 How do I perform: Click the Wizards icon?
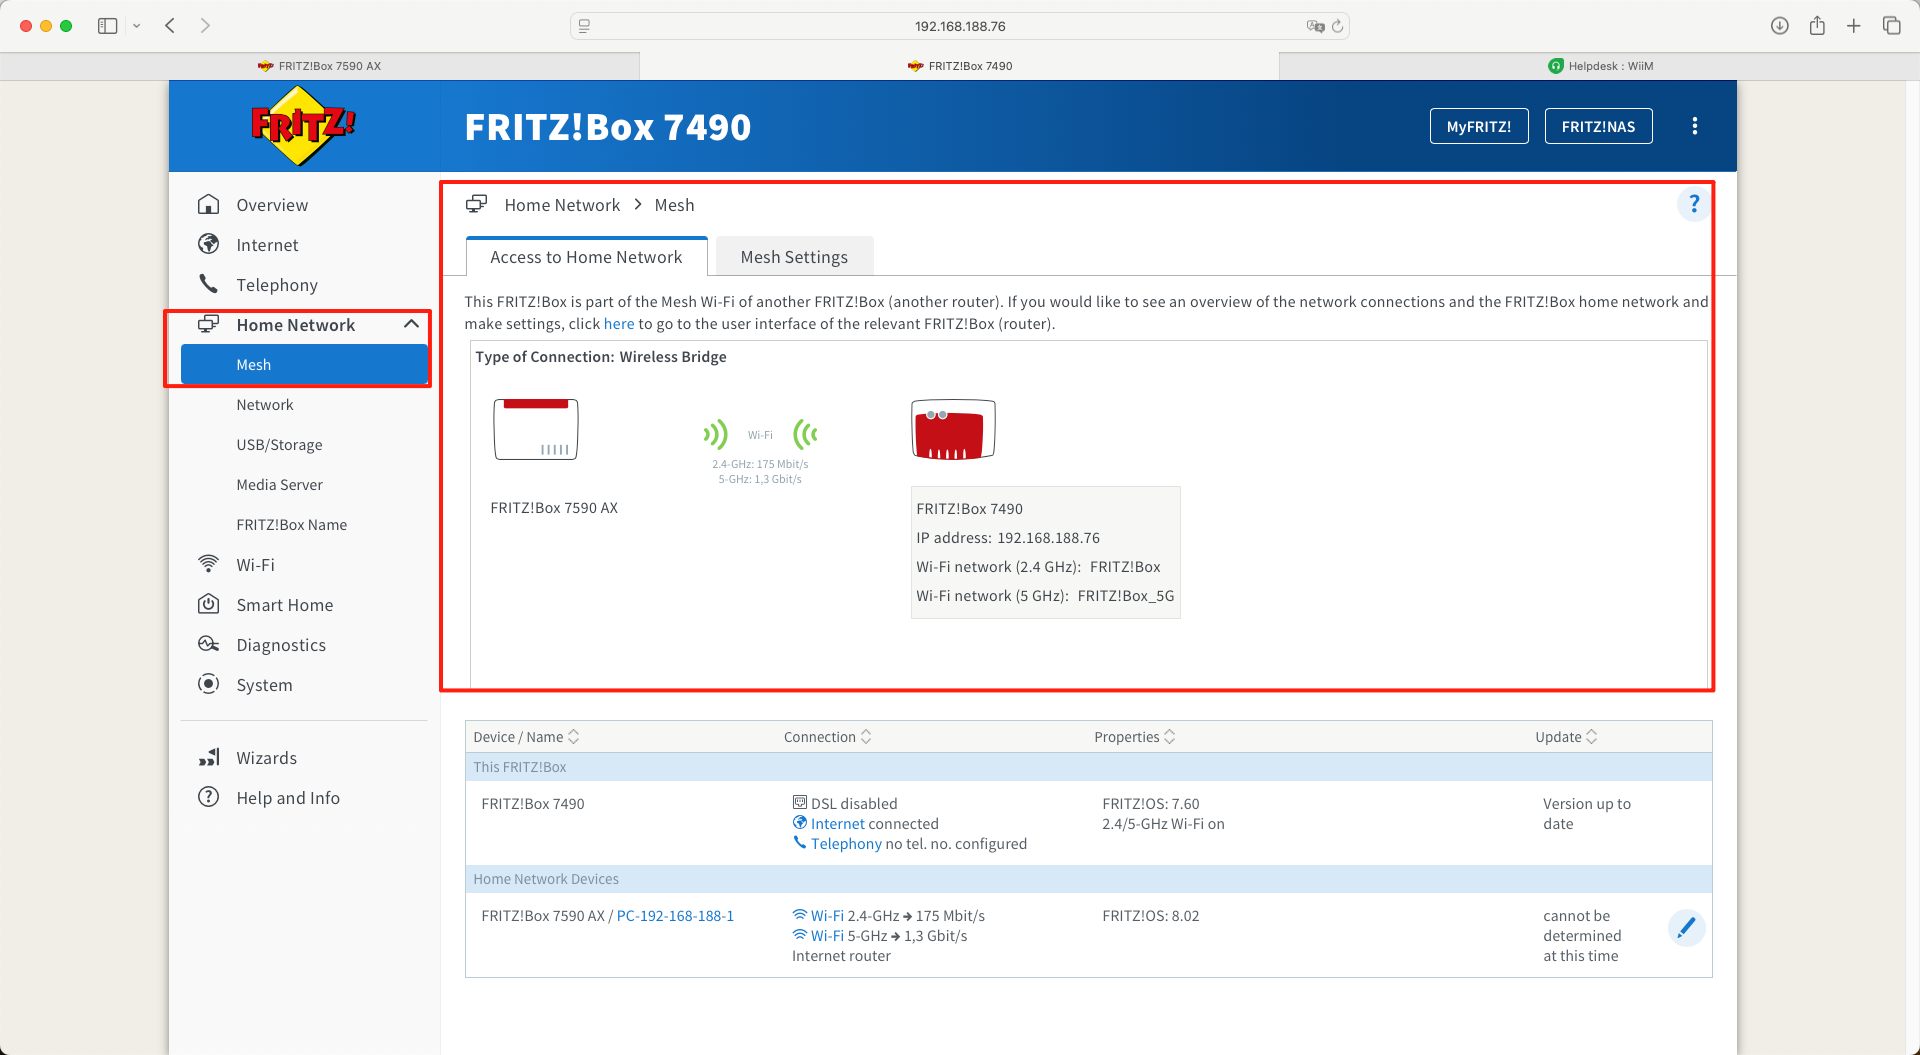point(208,757)
